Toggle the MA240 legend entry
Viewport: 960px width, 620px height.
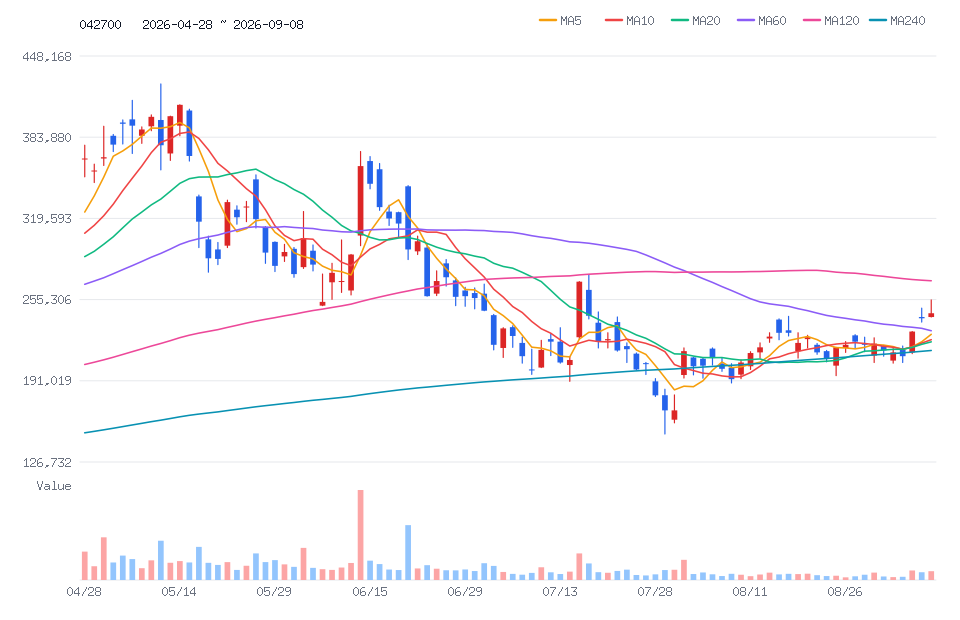[x=897, y=21]
